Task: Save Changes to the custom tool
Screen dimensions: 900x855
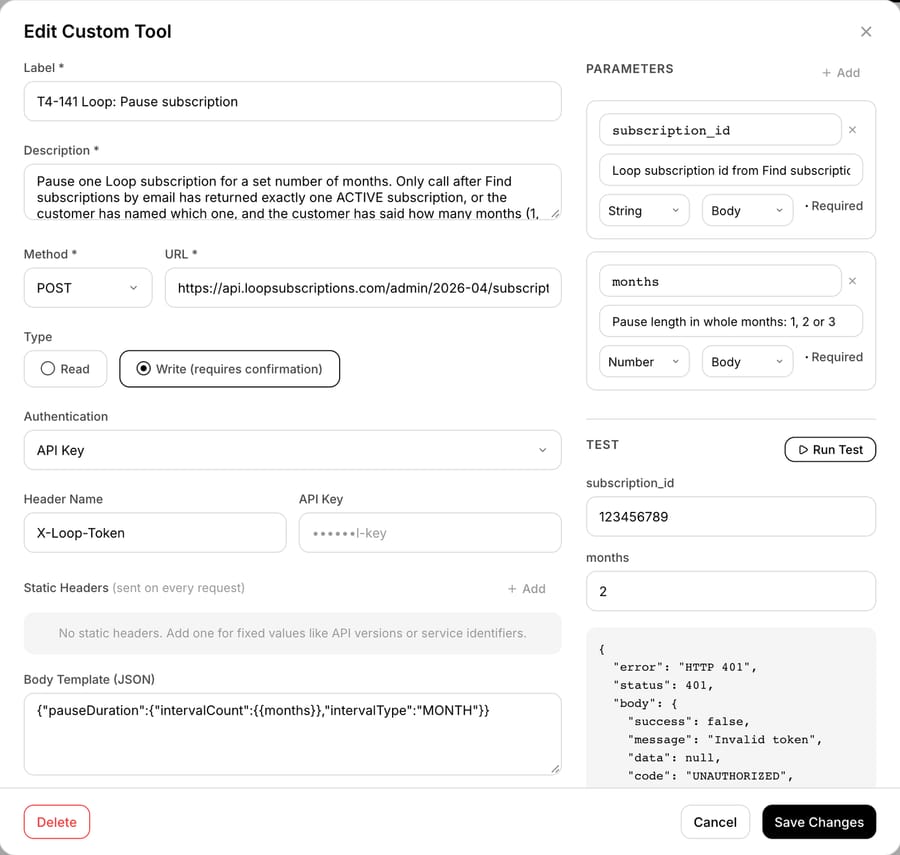Action: [x=818, y=822]
